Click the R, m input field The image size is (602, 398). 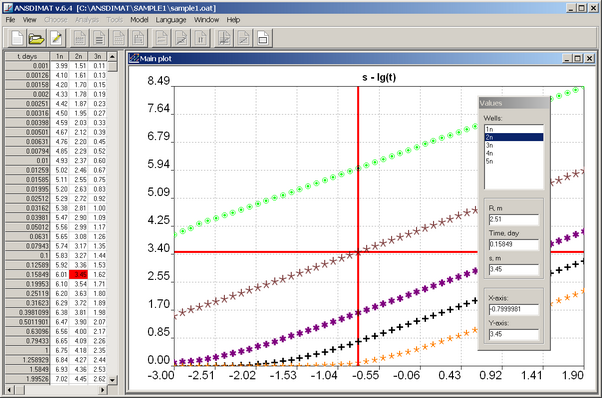tap(514, 219)
